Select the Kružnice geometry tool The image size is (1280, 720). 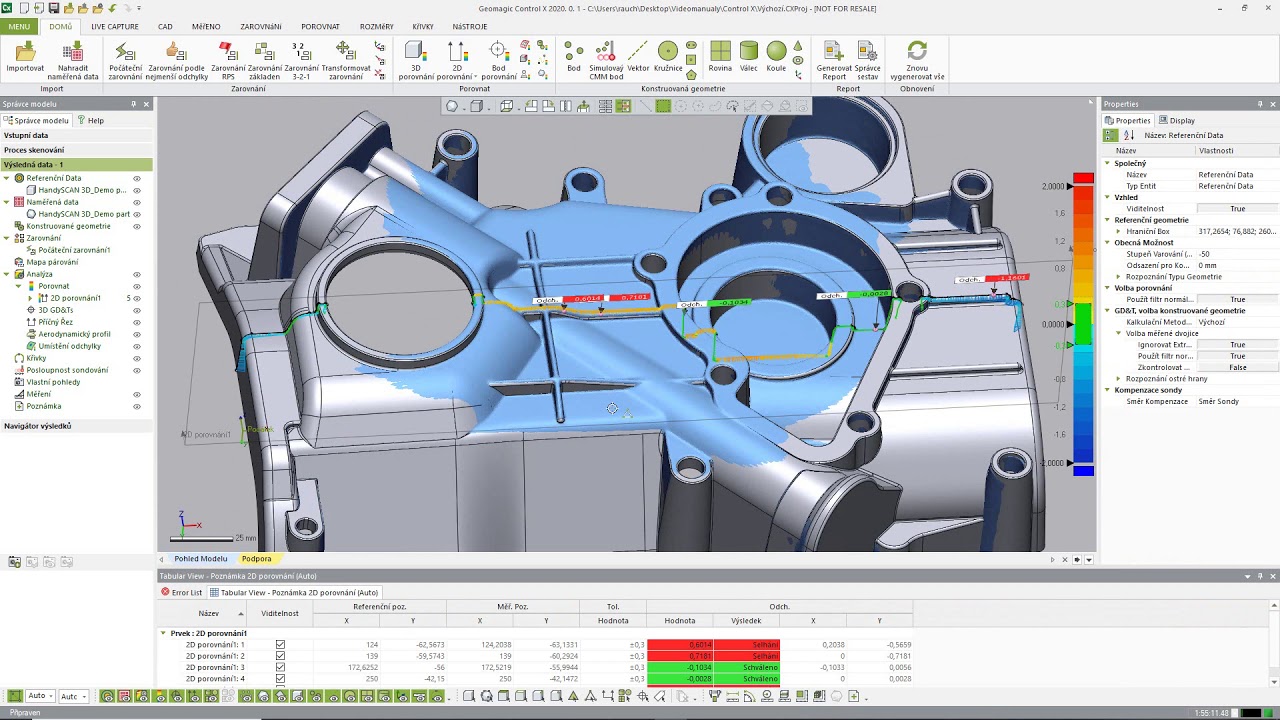coord(667,52)
